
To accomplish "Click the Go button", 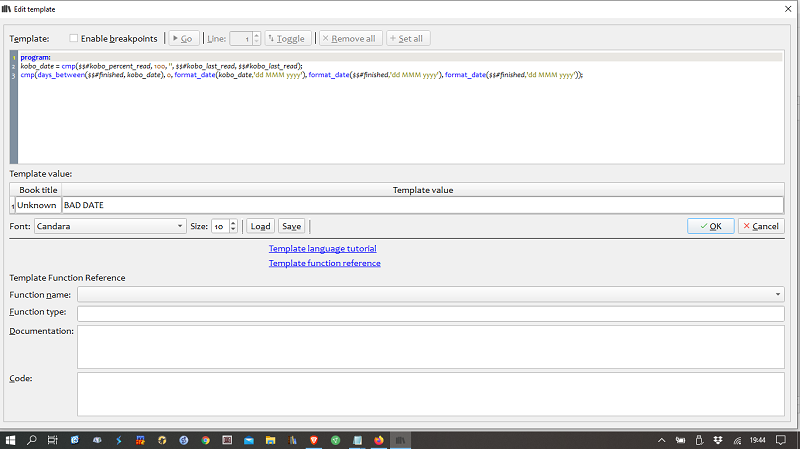I will pos(184,38).
